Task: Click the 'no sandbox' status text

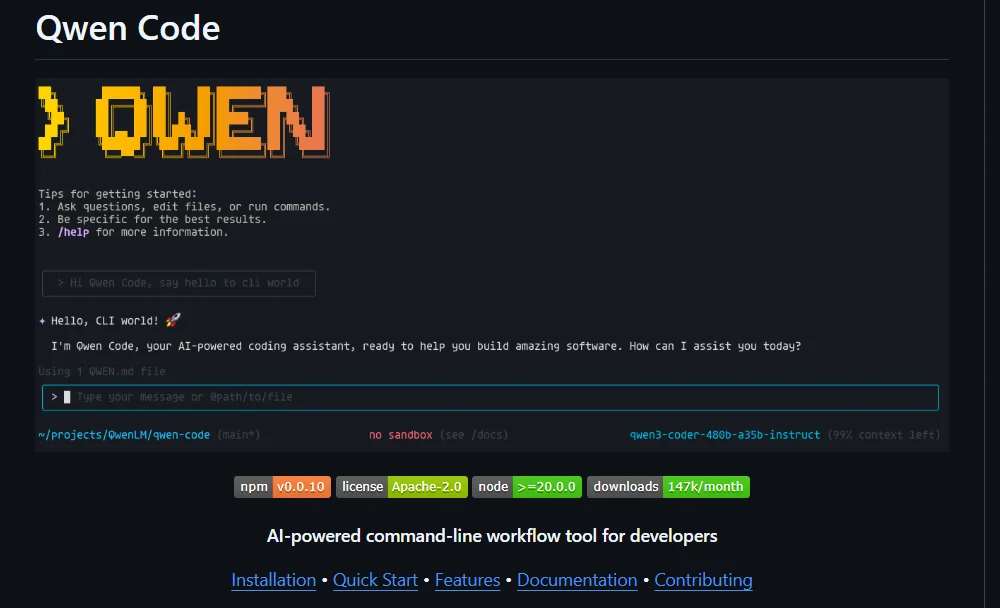Action: pyautogui.click(x=401, y=435)
